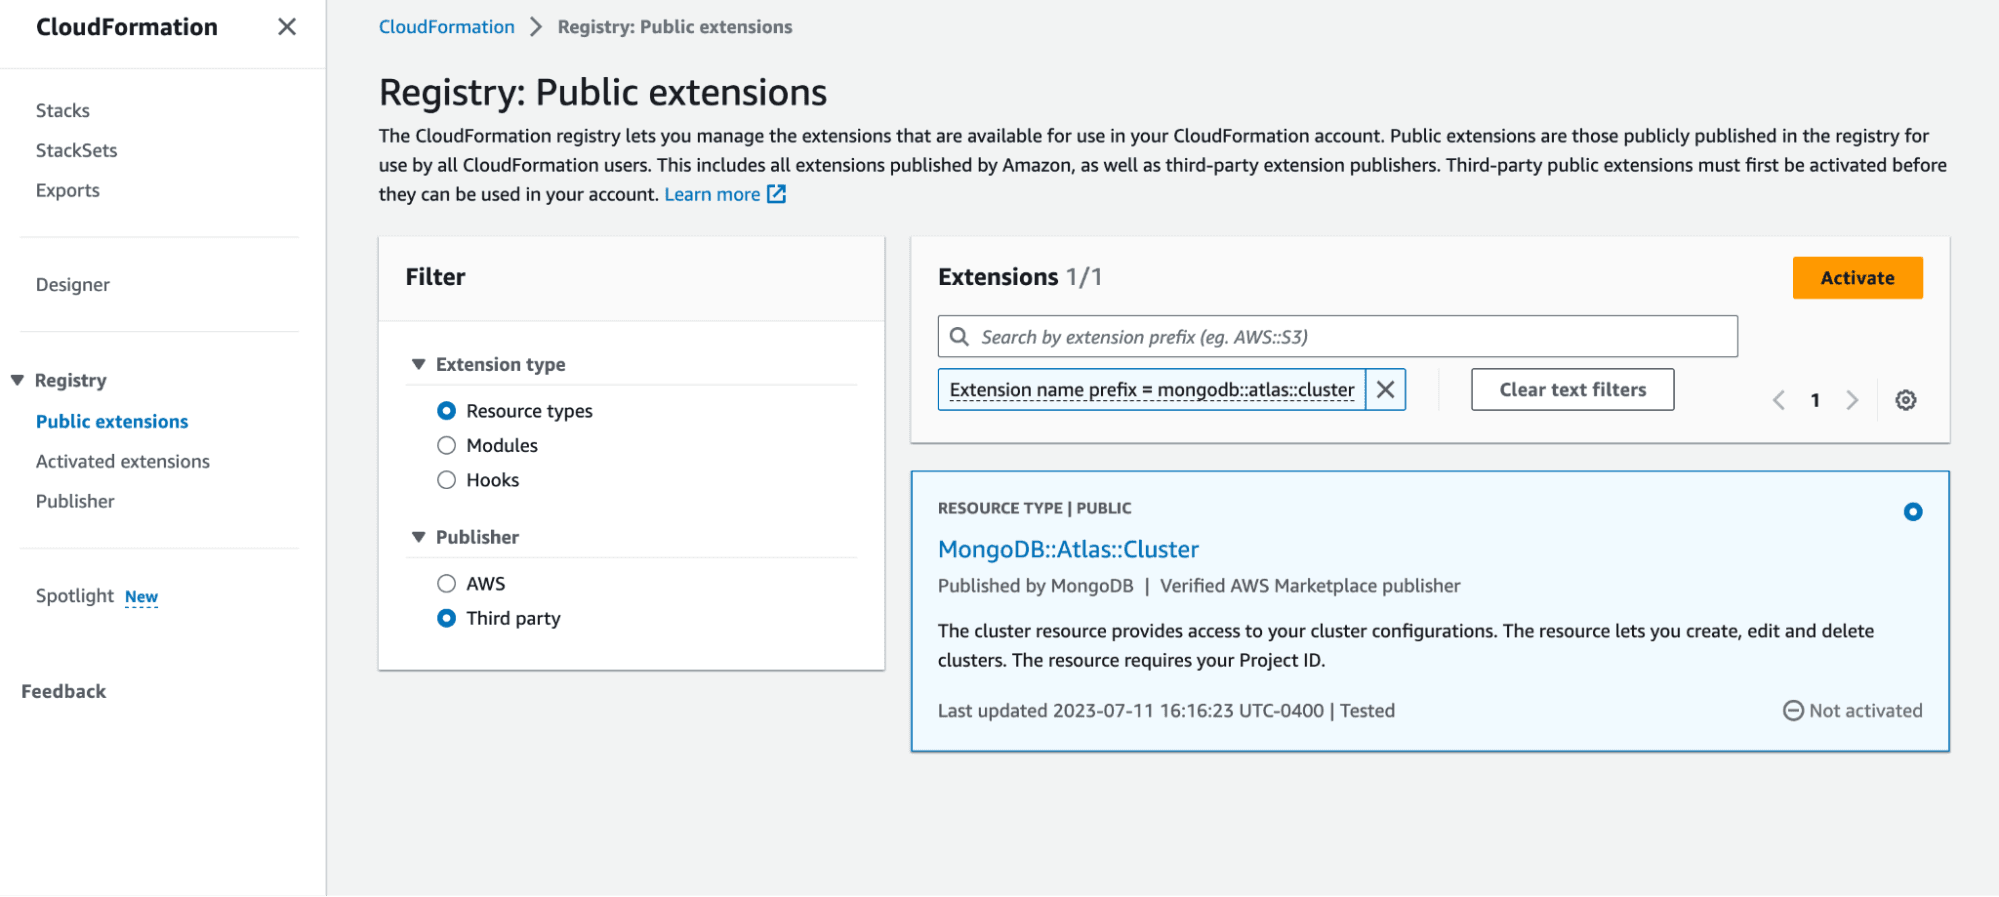Select the MongoDB::Atlas::Cluster radio button
This screenshot has width=1999, height=897.
[x=1912, y=512]
